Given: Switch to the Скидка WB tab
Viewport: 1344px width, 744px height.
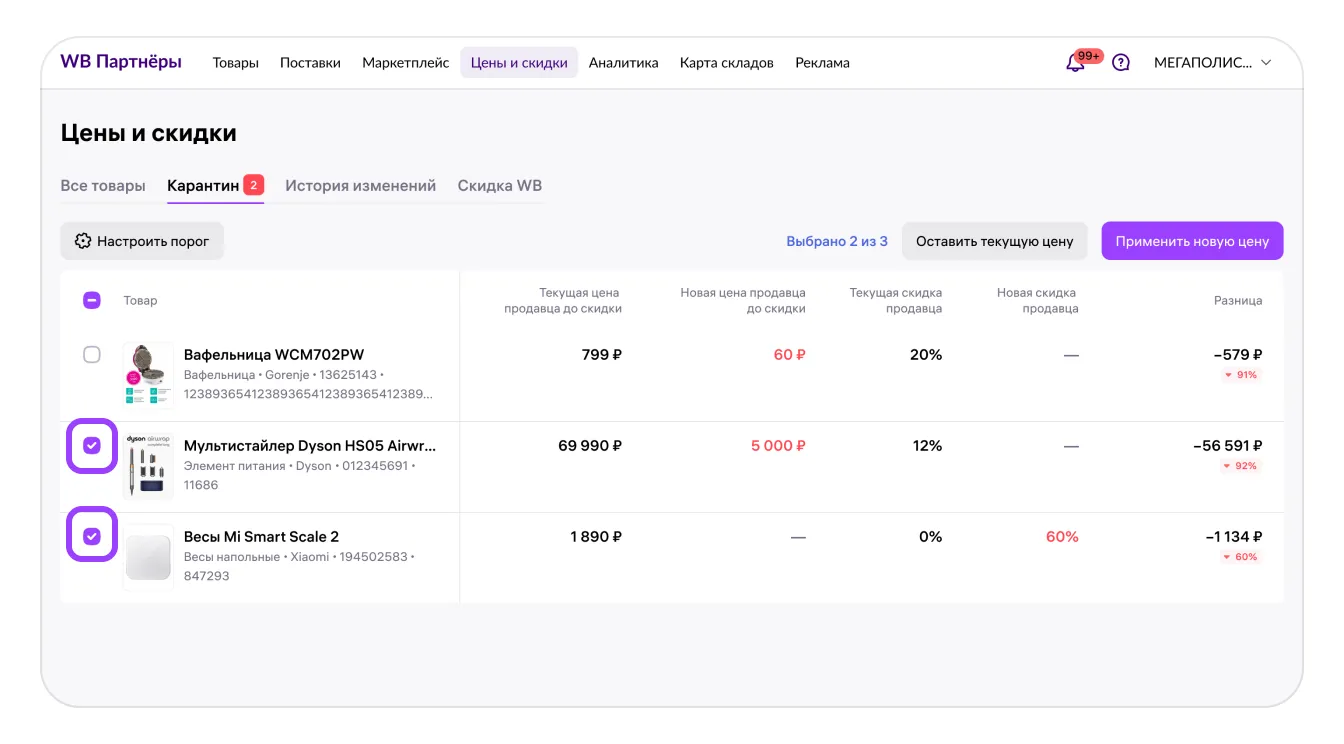Looking at the screenshot, I should tap(500, 186).
